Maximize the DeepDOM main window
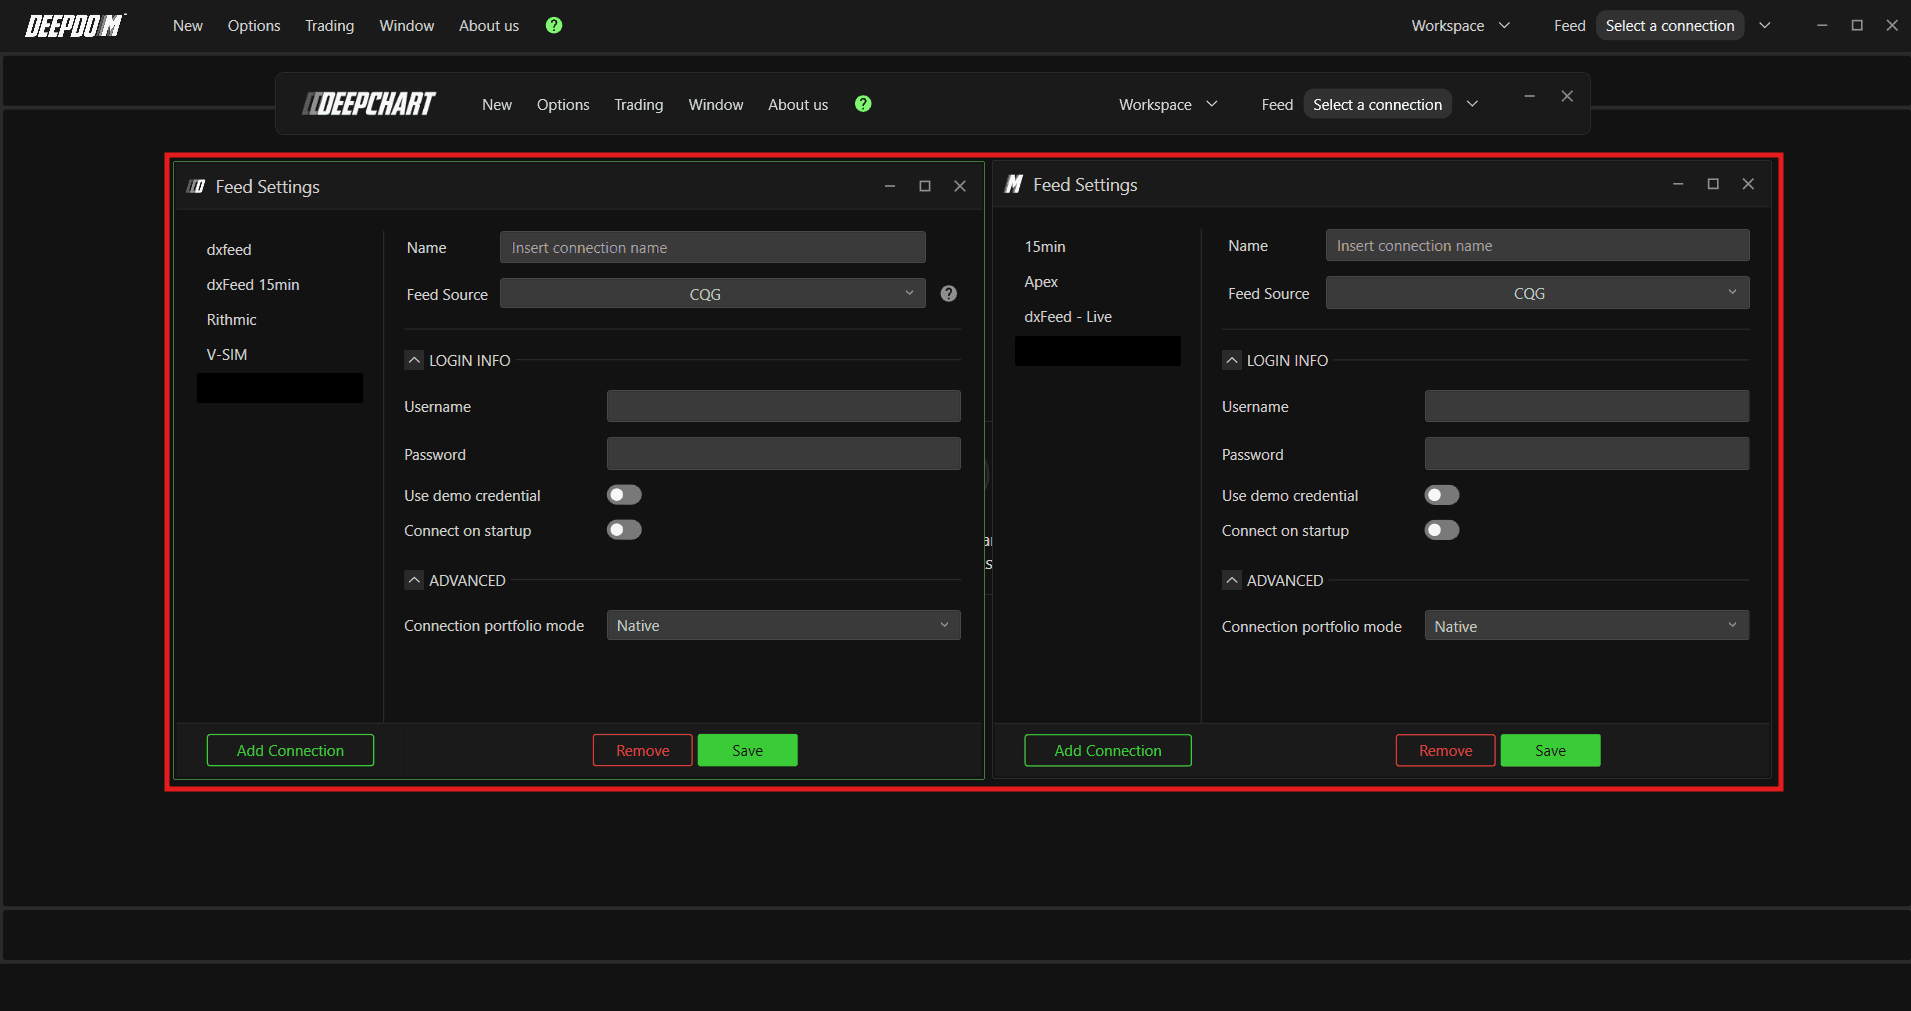 pos(1857,26)
